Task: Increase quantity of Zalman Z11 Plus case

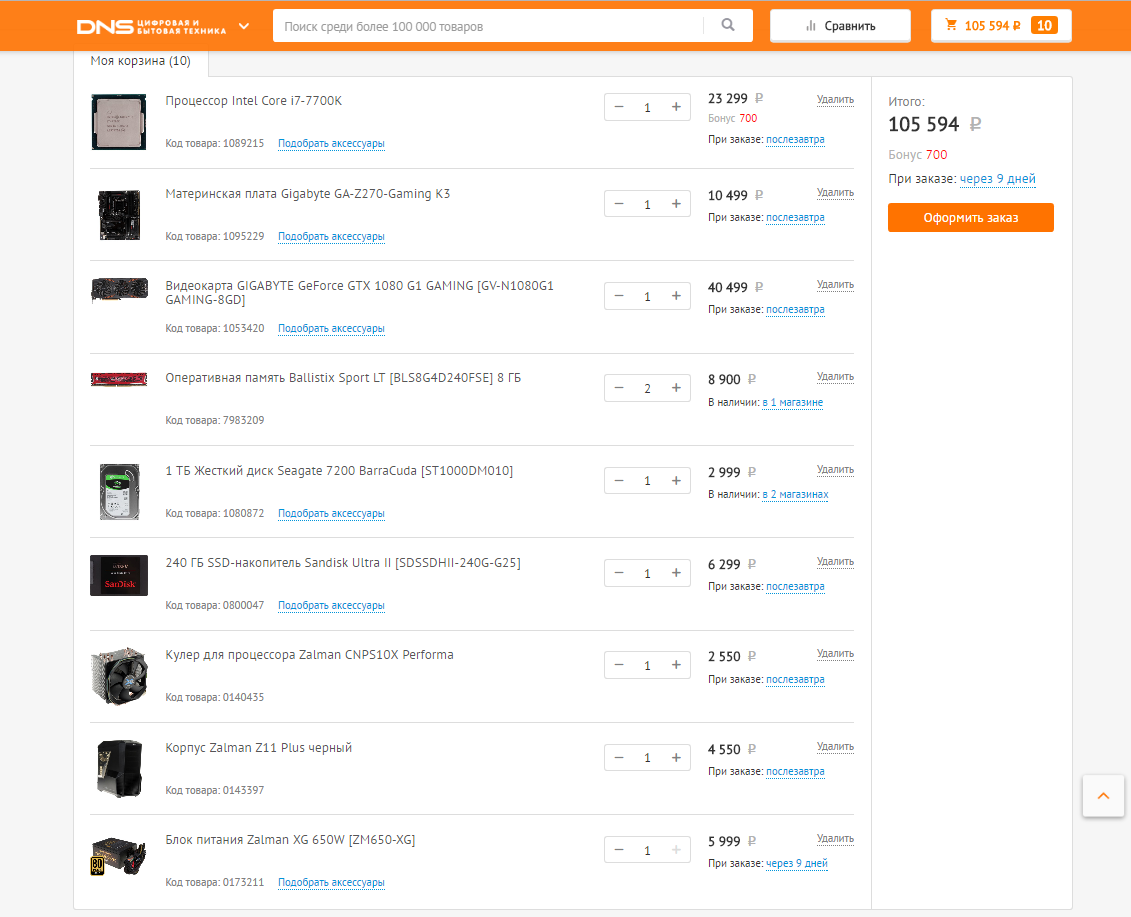Action: point(676,758)
